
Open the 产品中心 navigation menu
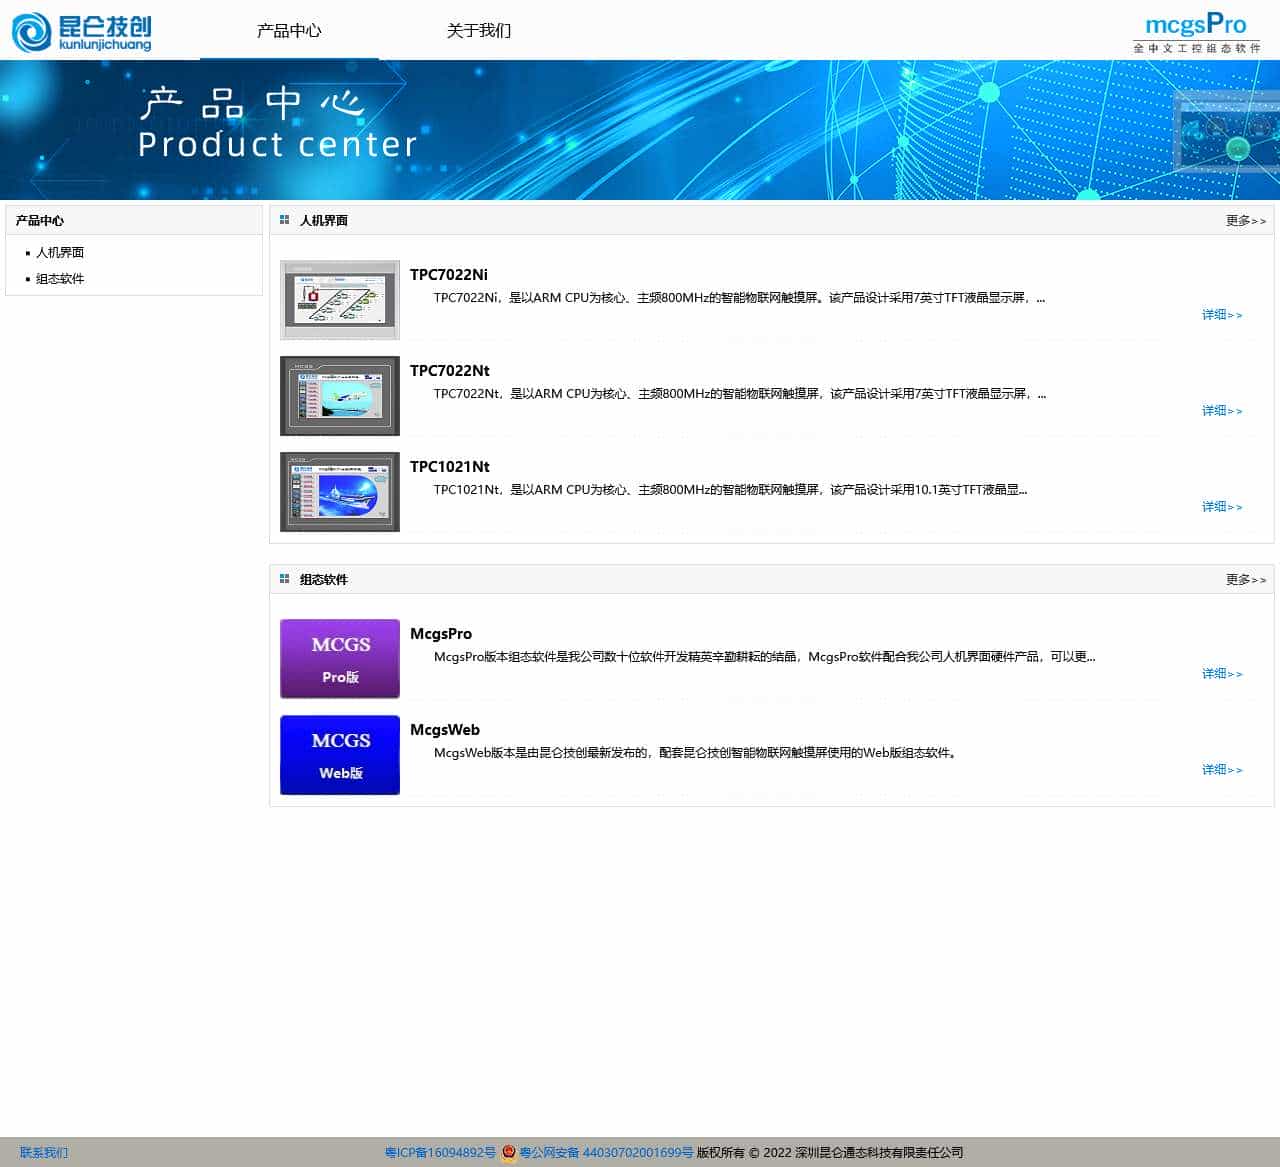click(x=289, y=31)
